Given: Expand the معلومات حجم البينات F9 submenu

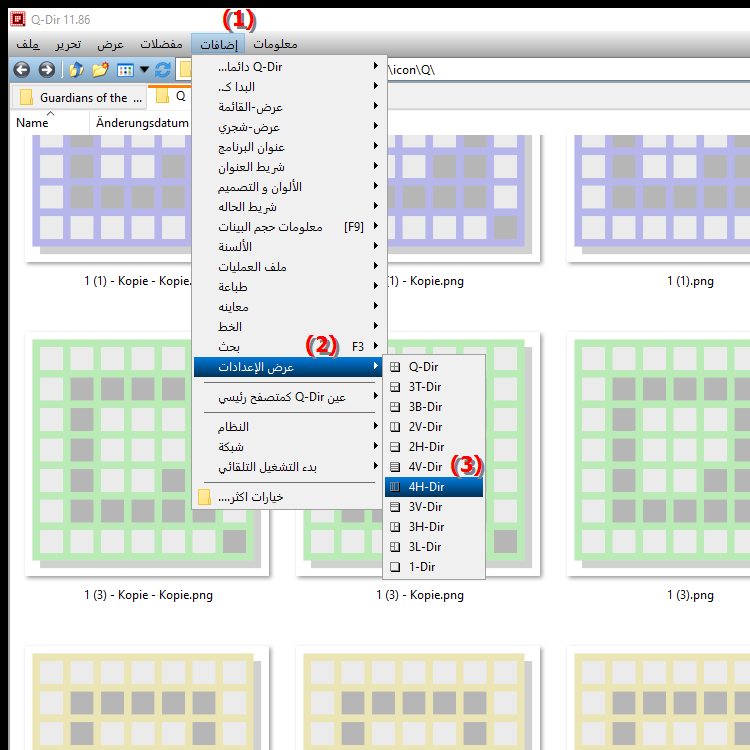Looking at the screenshot, I should pos(288,227).
